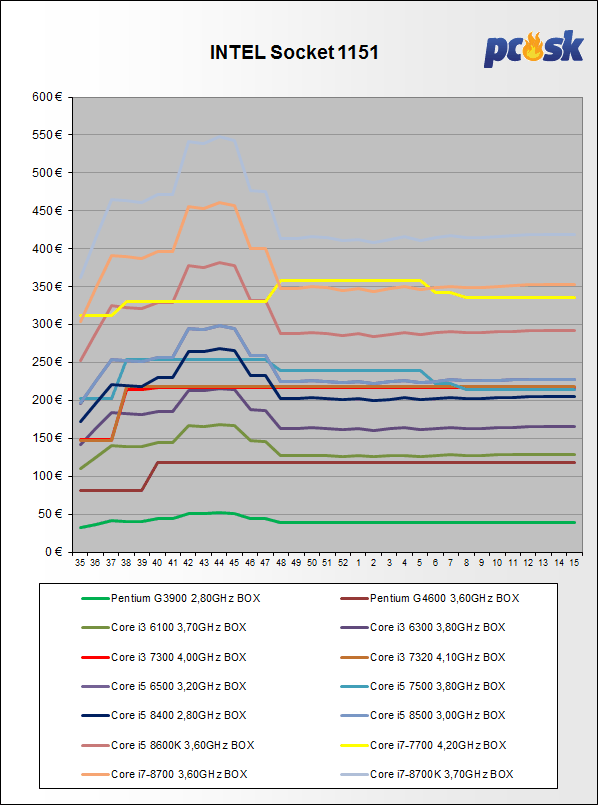Choose Core i5 8400 2,80GHz BOX legend text
This screenshot has height=805, width=598.
[178, 715]
